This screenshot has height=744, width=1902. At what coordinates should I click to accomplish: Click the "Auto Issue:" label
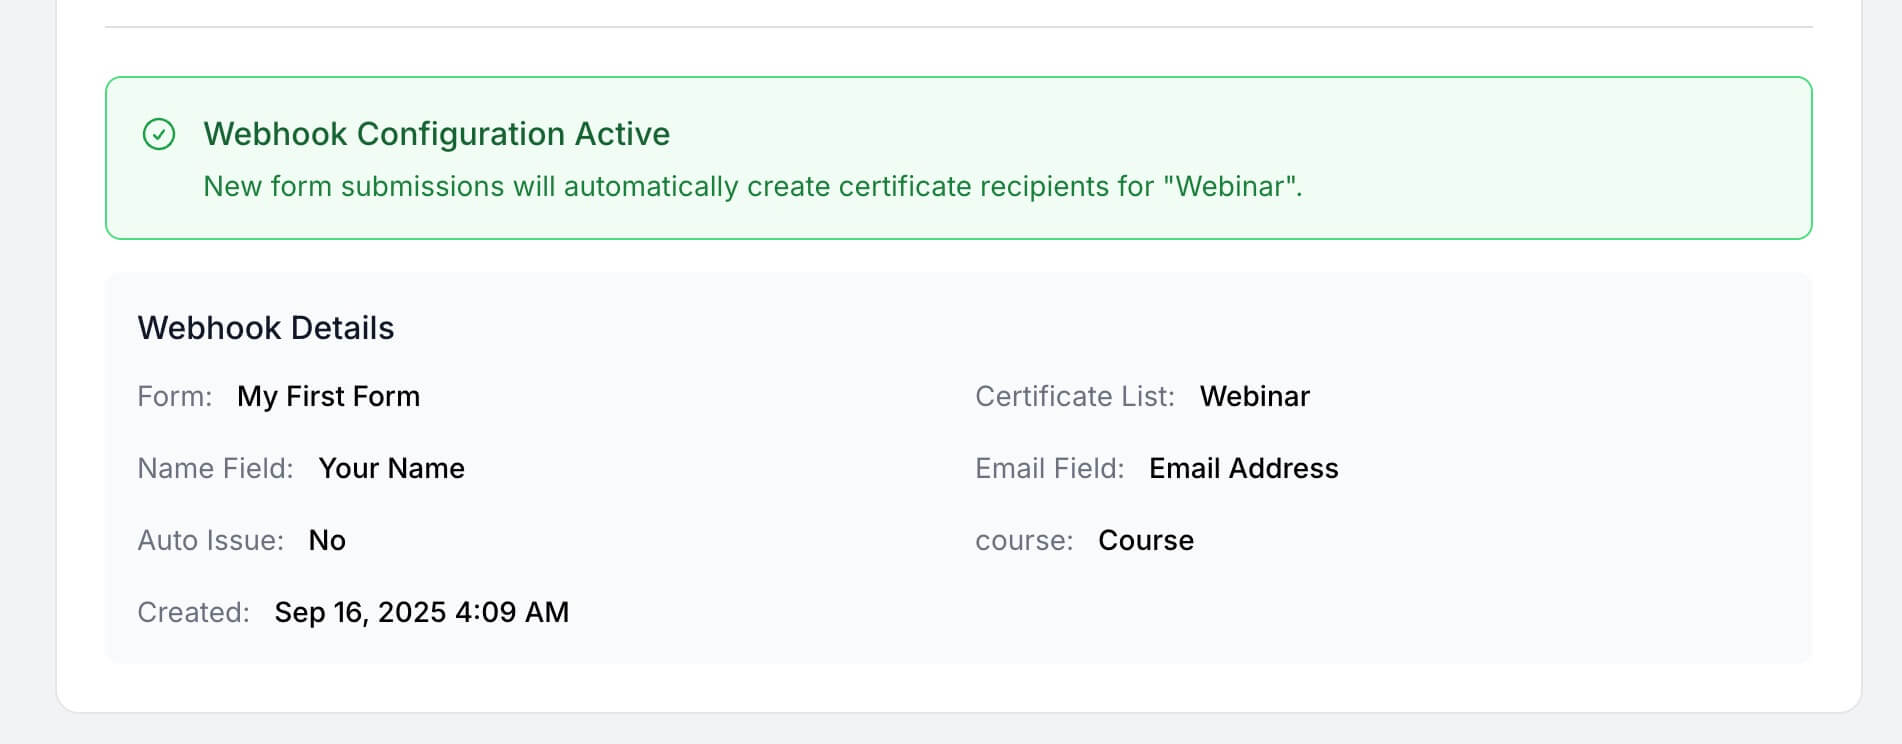pos(210,541)
